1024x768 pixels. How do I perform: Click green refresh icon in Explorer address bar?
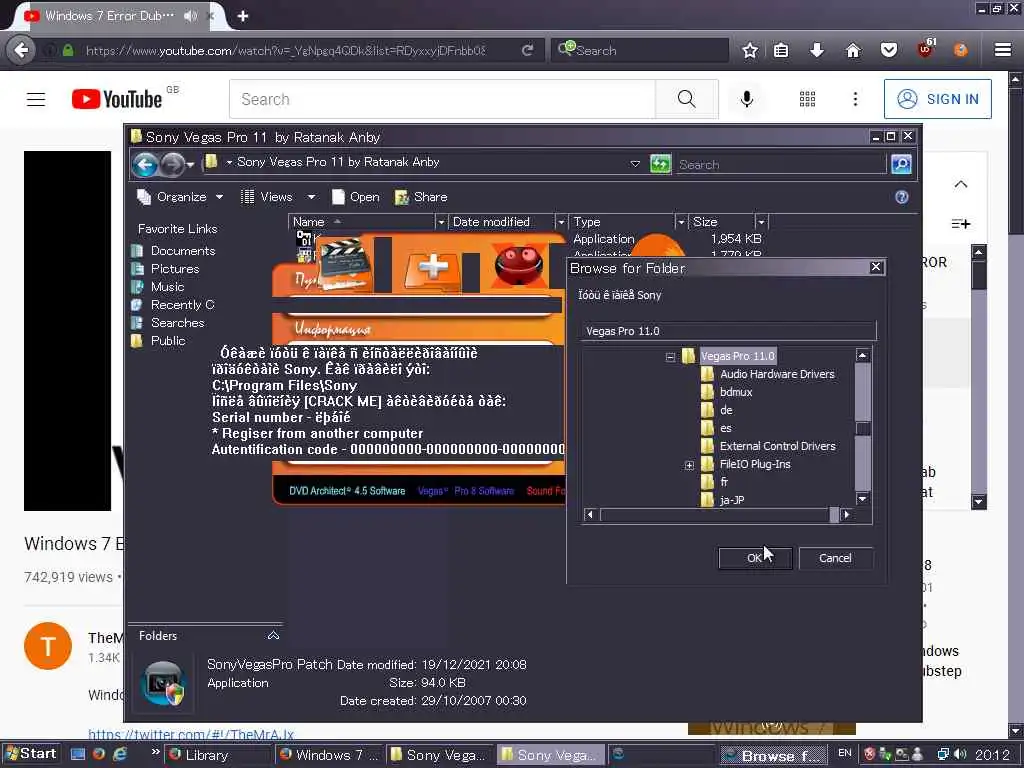click(660, 164)
